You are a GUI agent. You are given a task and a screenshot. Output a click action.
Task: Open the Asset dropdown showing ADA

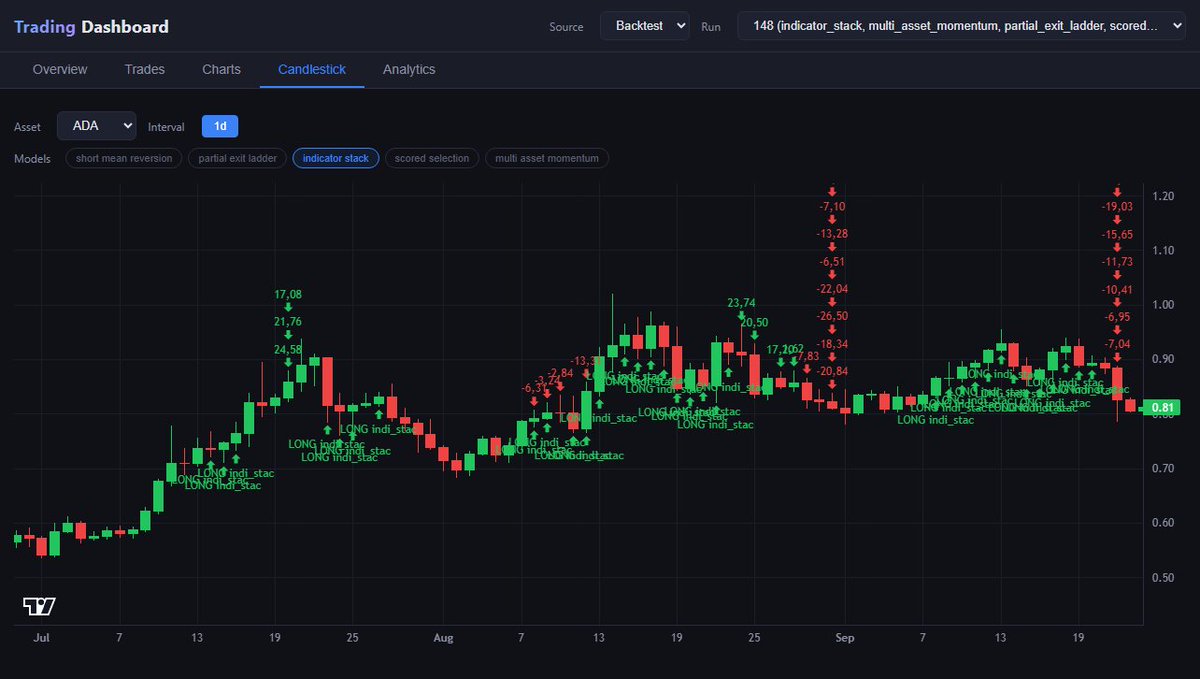[96, 126]
